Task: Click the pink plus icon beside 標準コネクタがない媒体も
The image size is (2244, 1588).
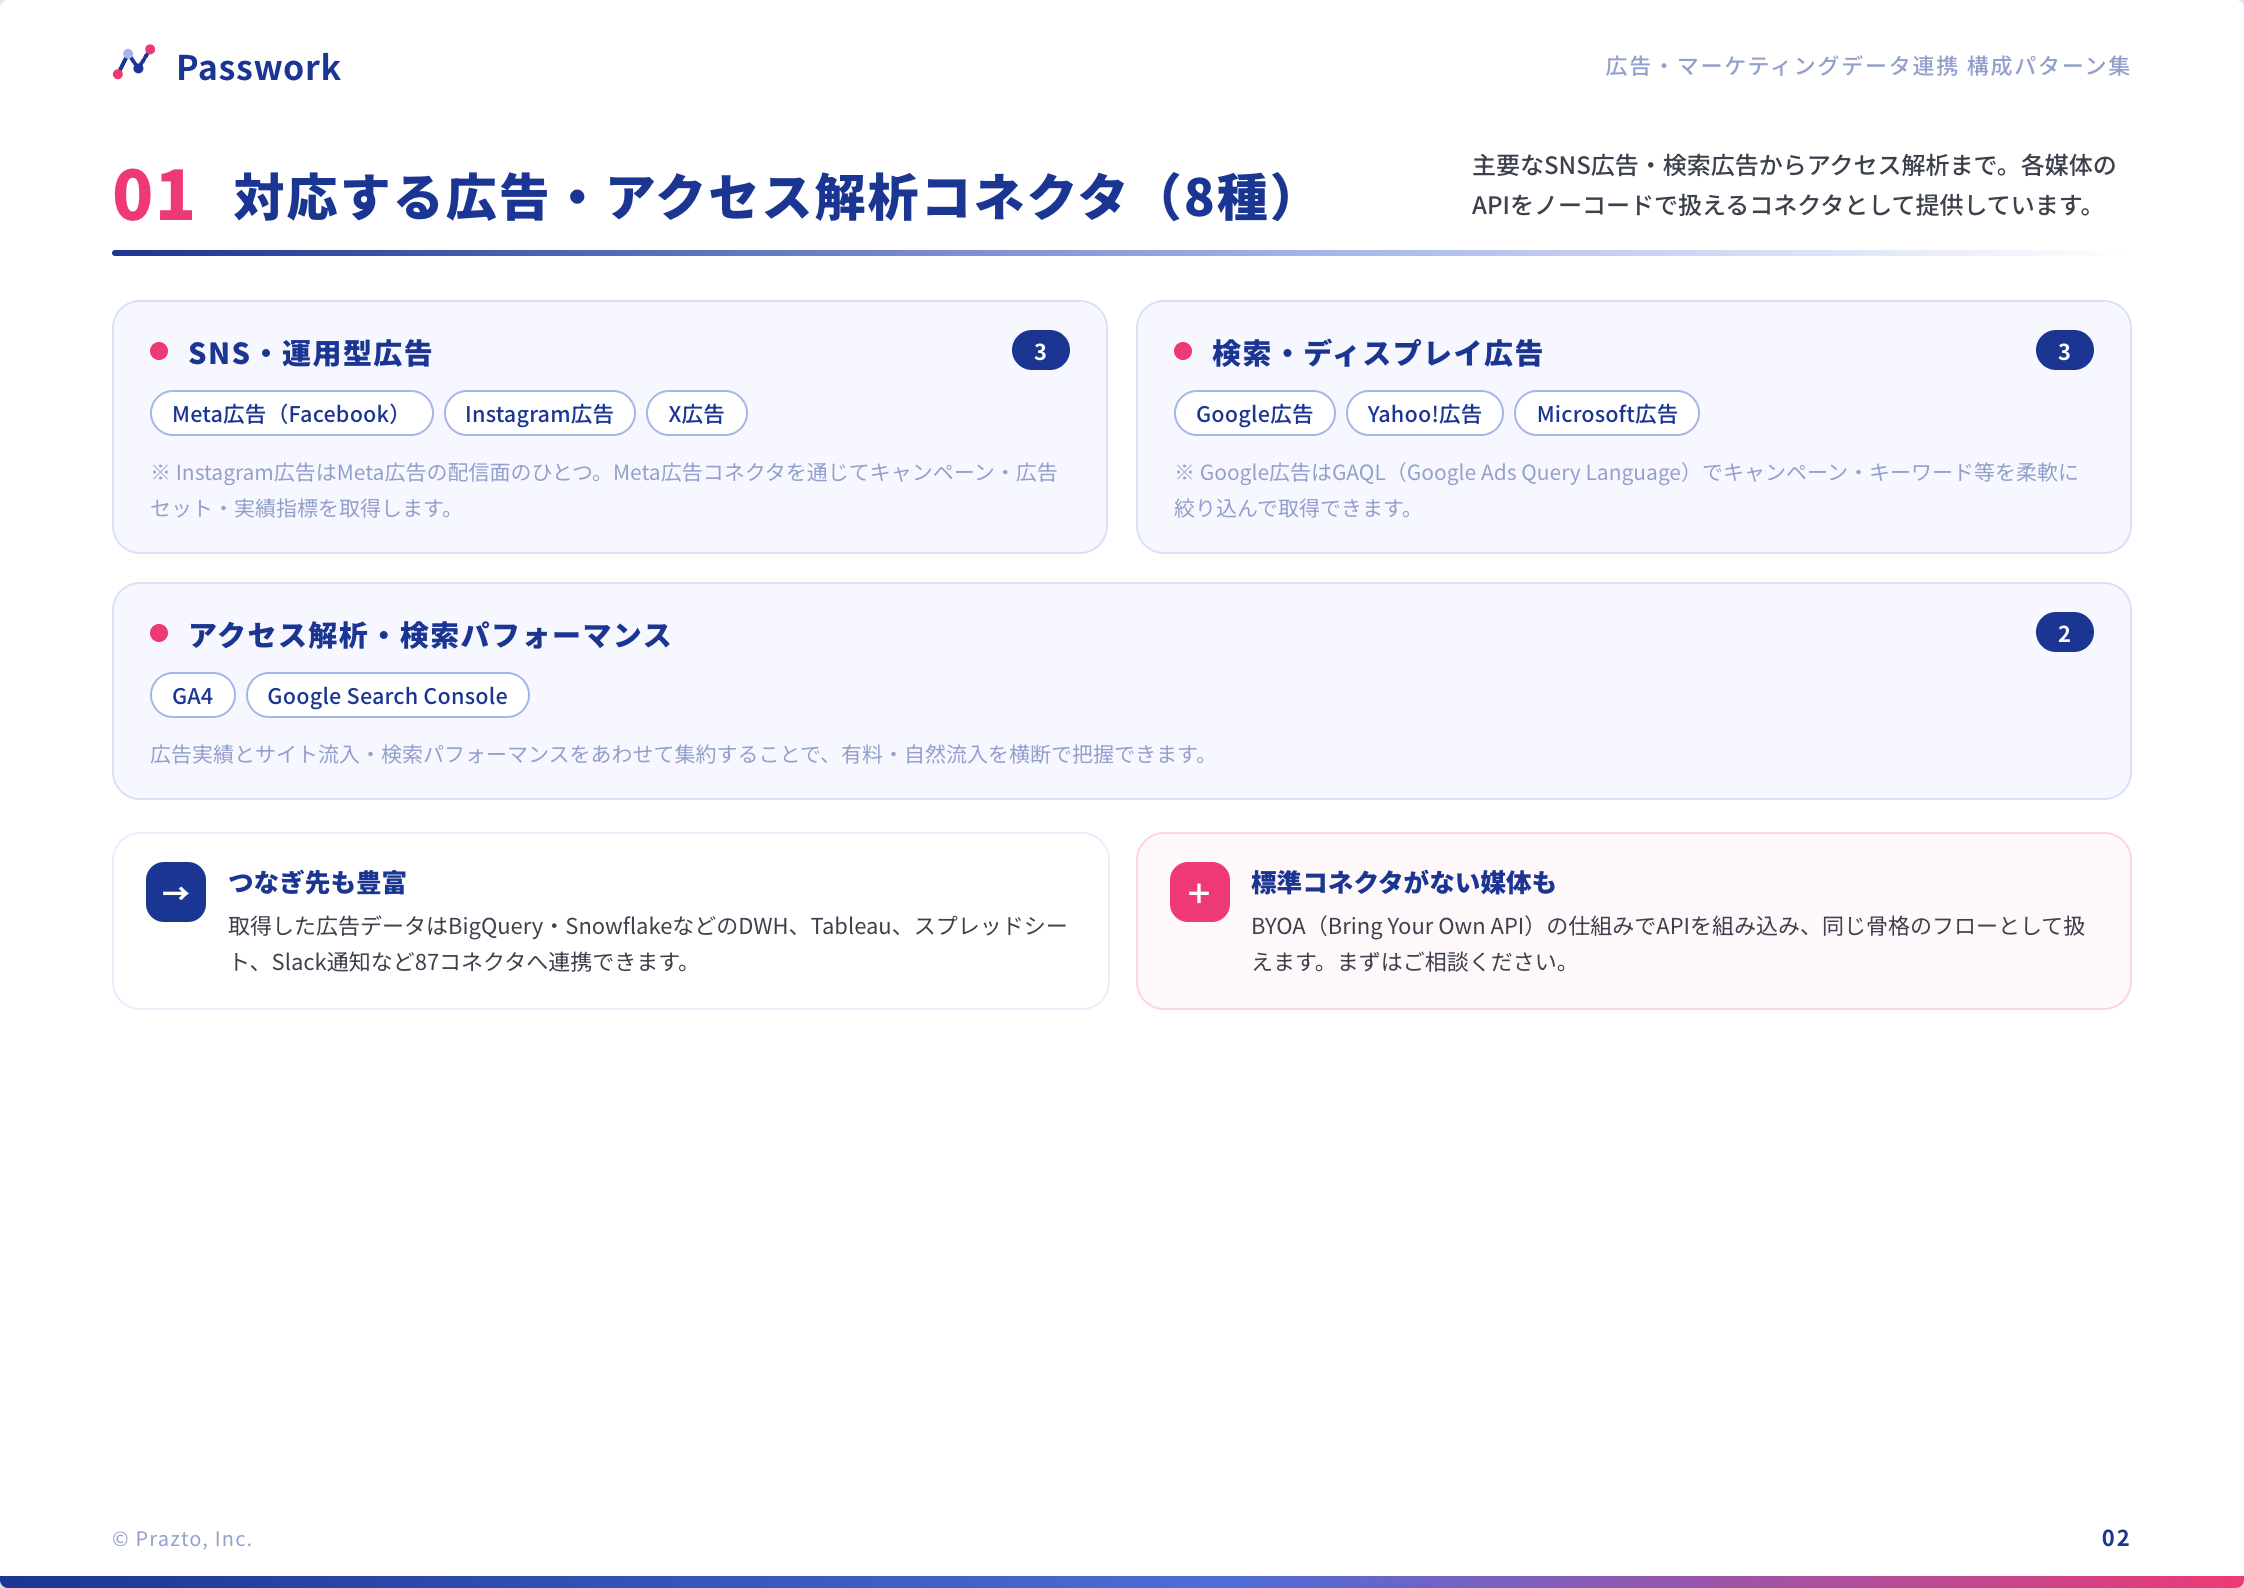Action: pyautogui.click(x=1200, y=892)
